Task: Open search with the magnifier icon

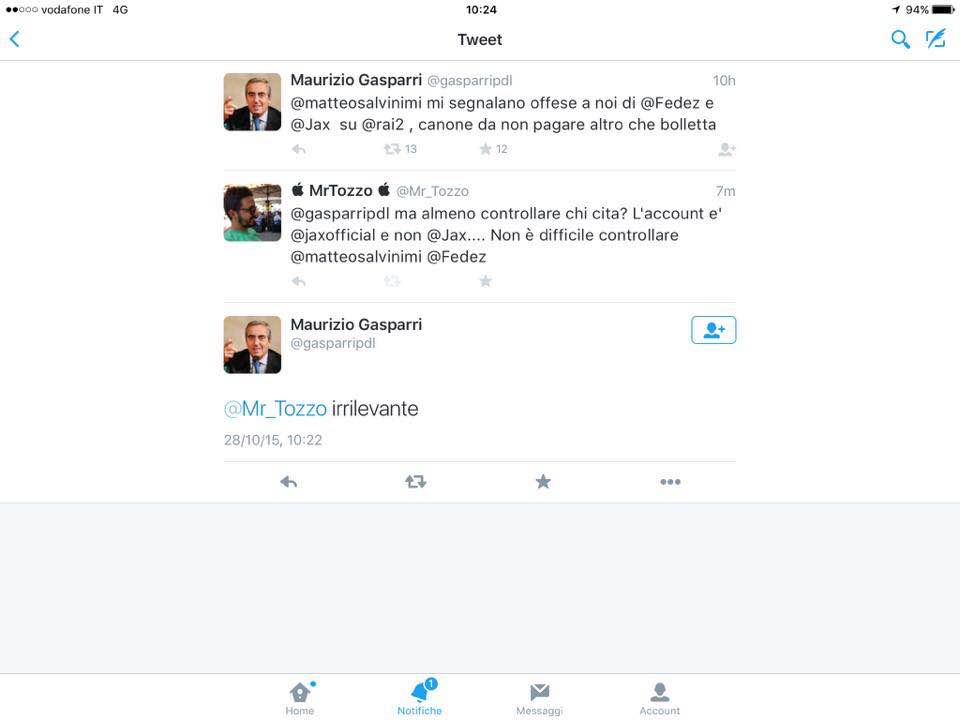Action: click(x=899, y=39)
